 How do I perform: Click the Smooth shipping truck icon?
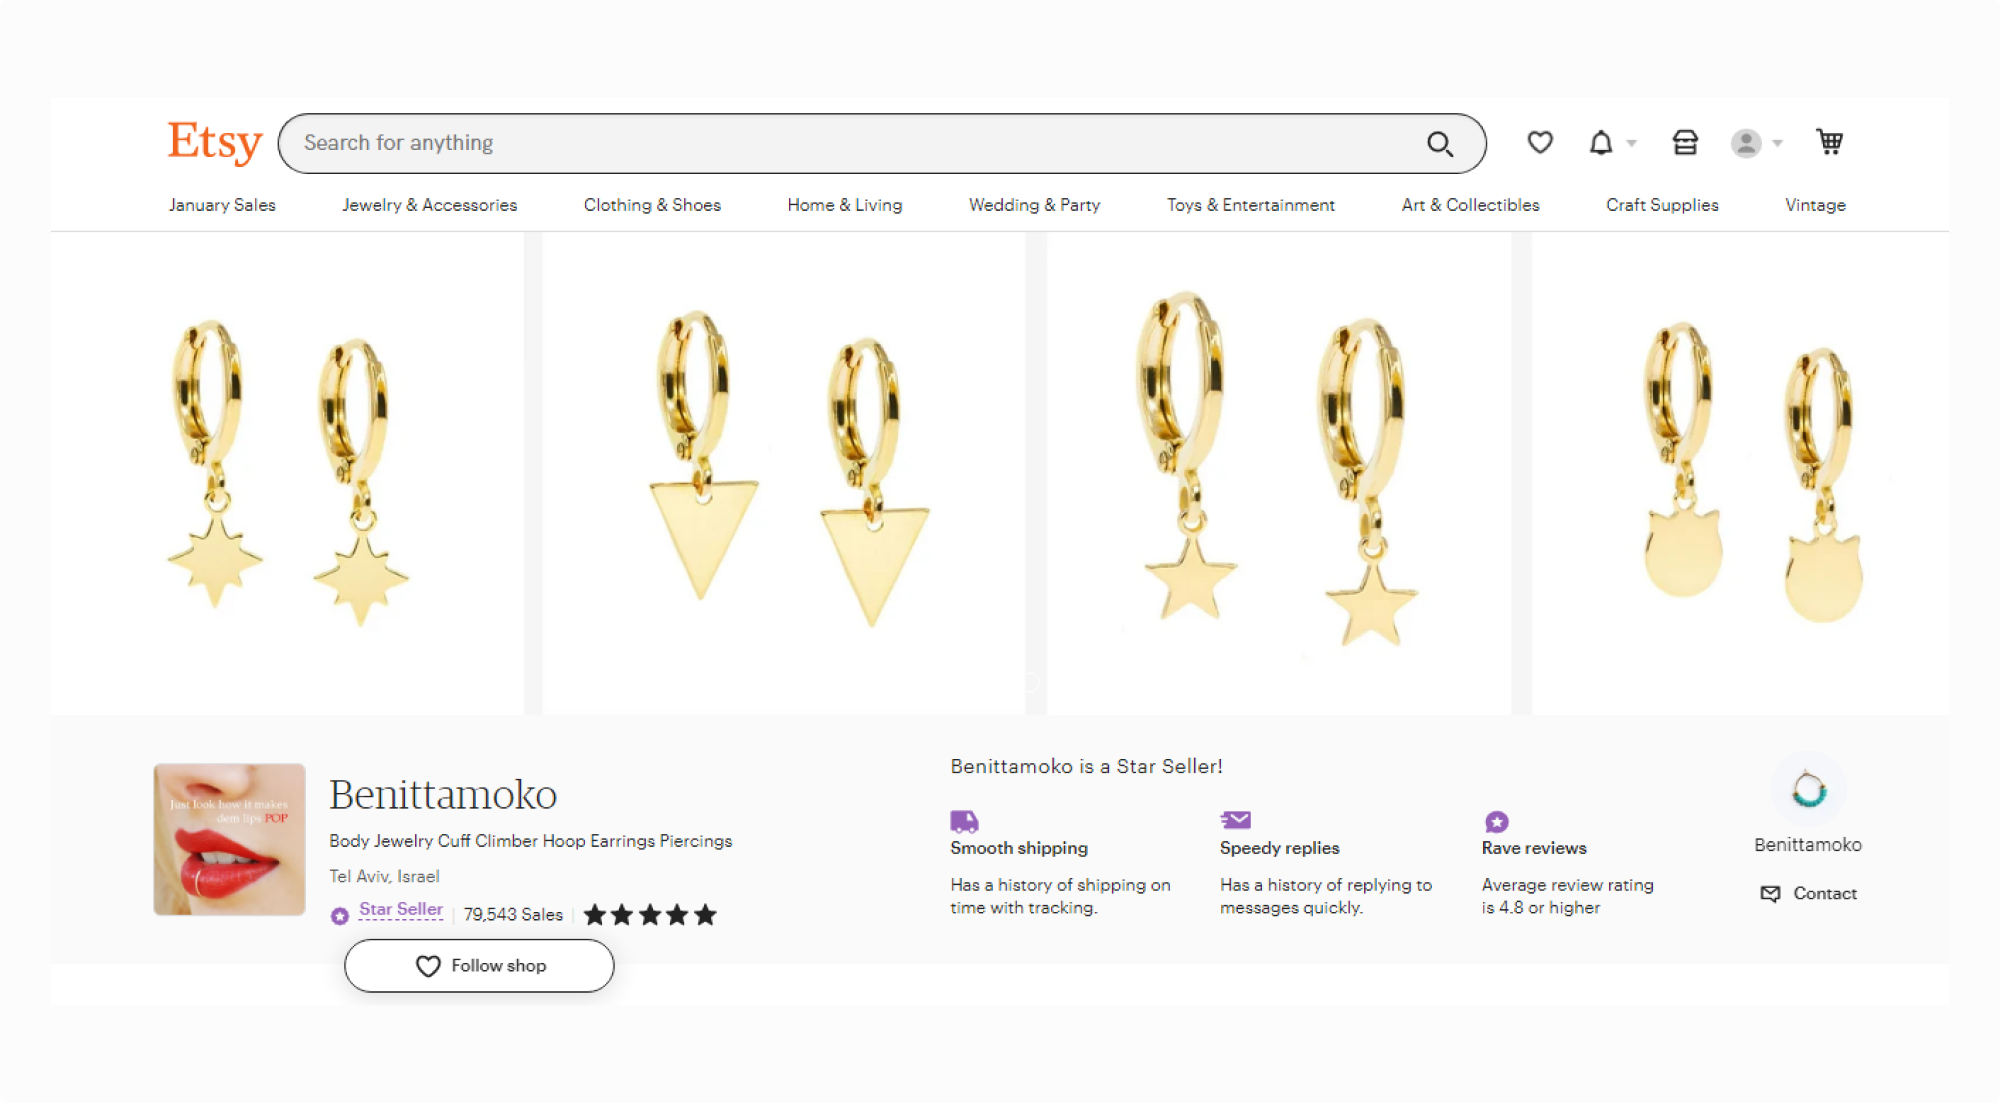click(964, 822)
